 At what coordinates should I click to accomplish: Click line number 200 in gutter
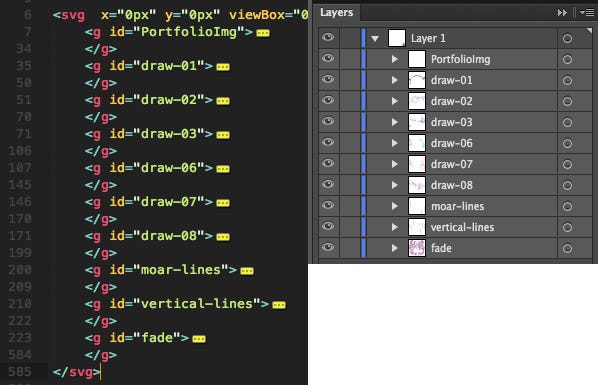pos(20,269)
